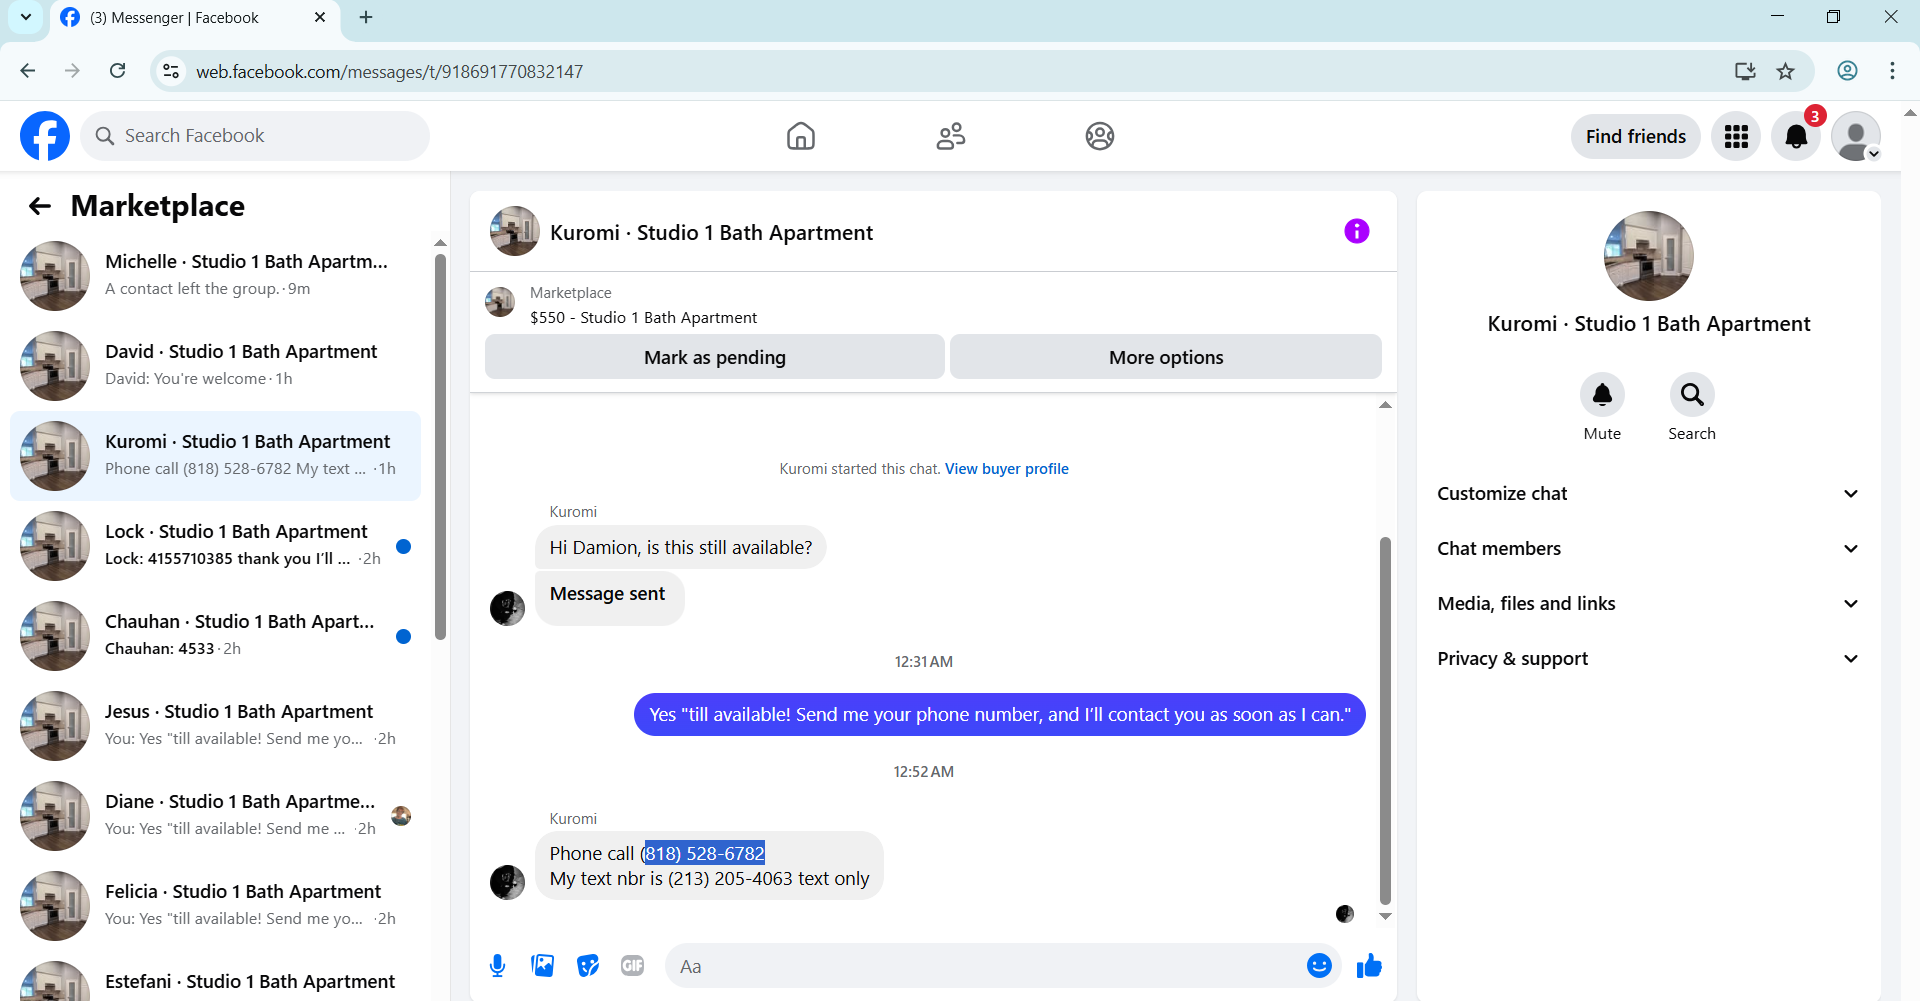
Task: Expand the Privacy & support section
Action: (x=1649, y=659)
